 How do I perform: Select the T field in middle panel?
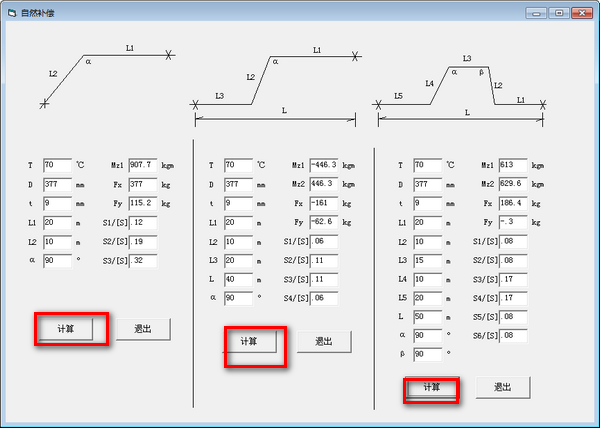(238, 165)
